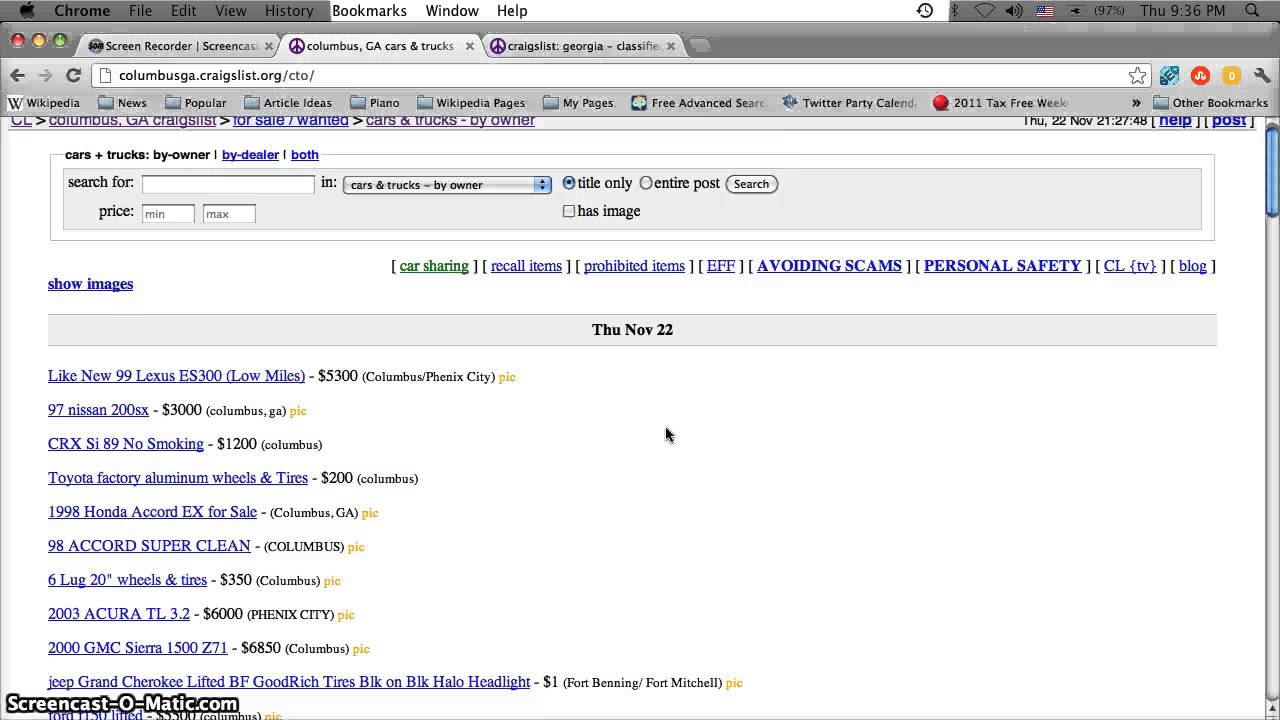Image resolution: width=1280 pixels, height=720 pixels.
Task: Open the Wikipedia Pages bookmarks folder
Action: pos(471,102)
